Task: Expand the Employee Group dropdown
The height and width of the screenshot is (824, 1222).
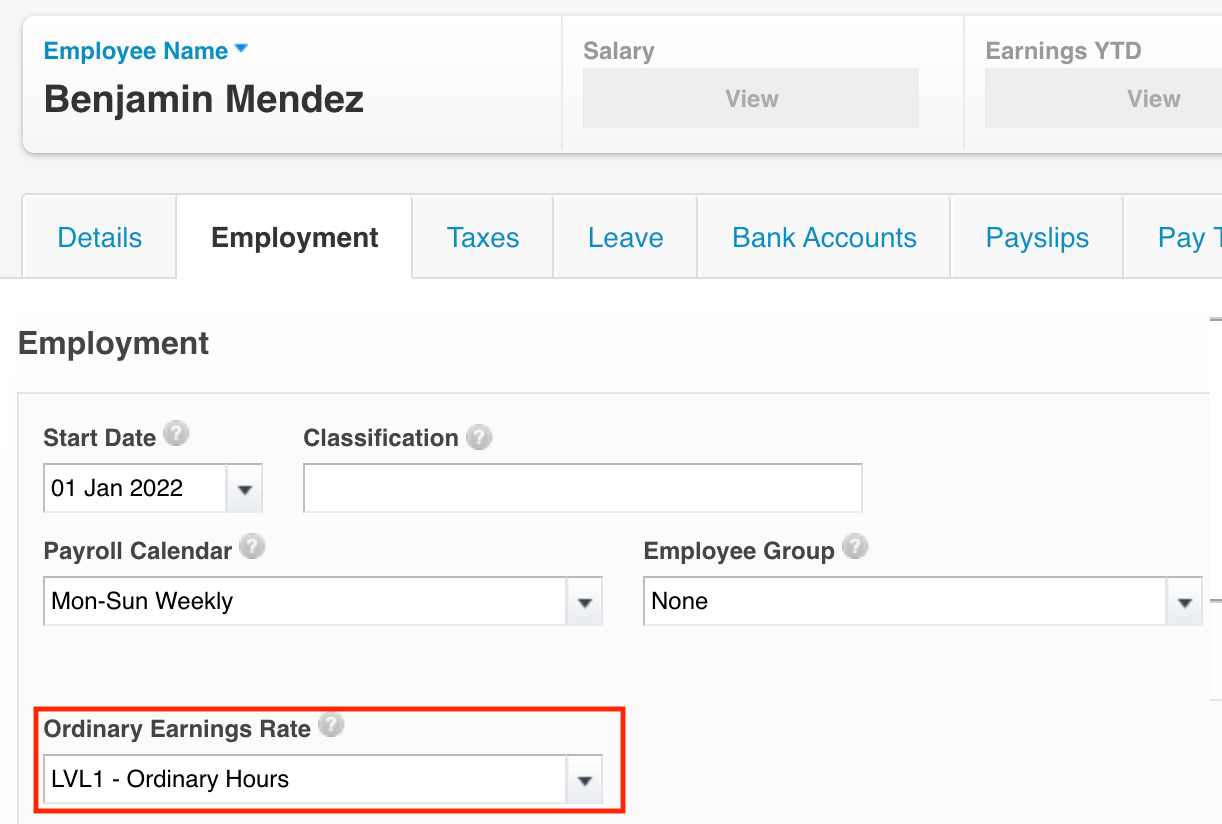Action: coord(1185,601)
